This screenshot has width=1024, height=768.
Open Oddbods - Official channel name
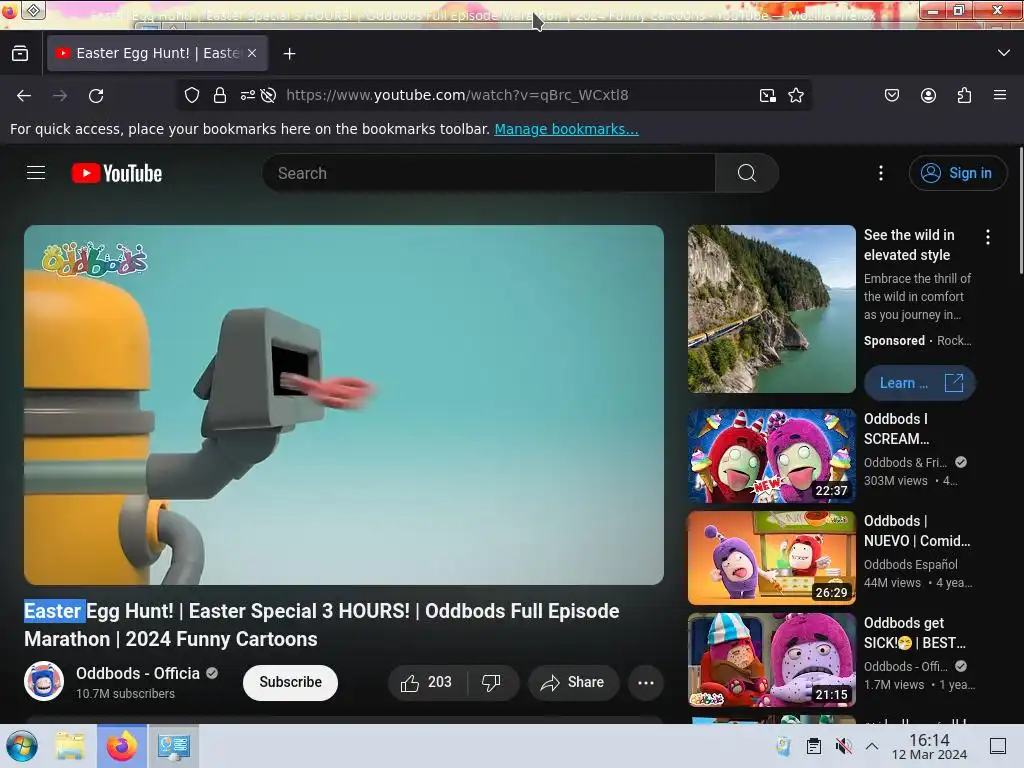tap(138, 673)
